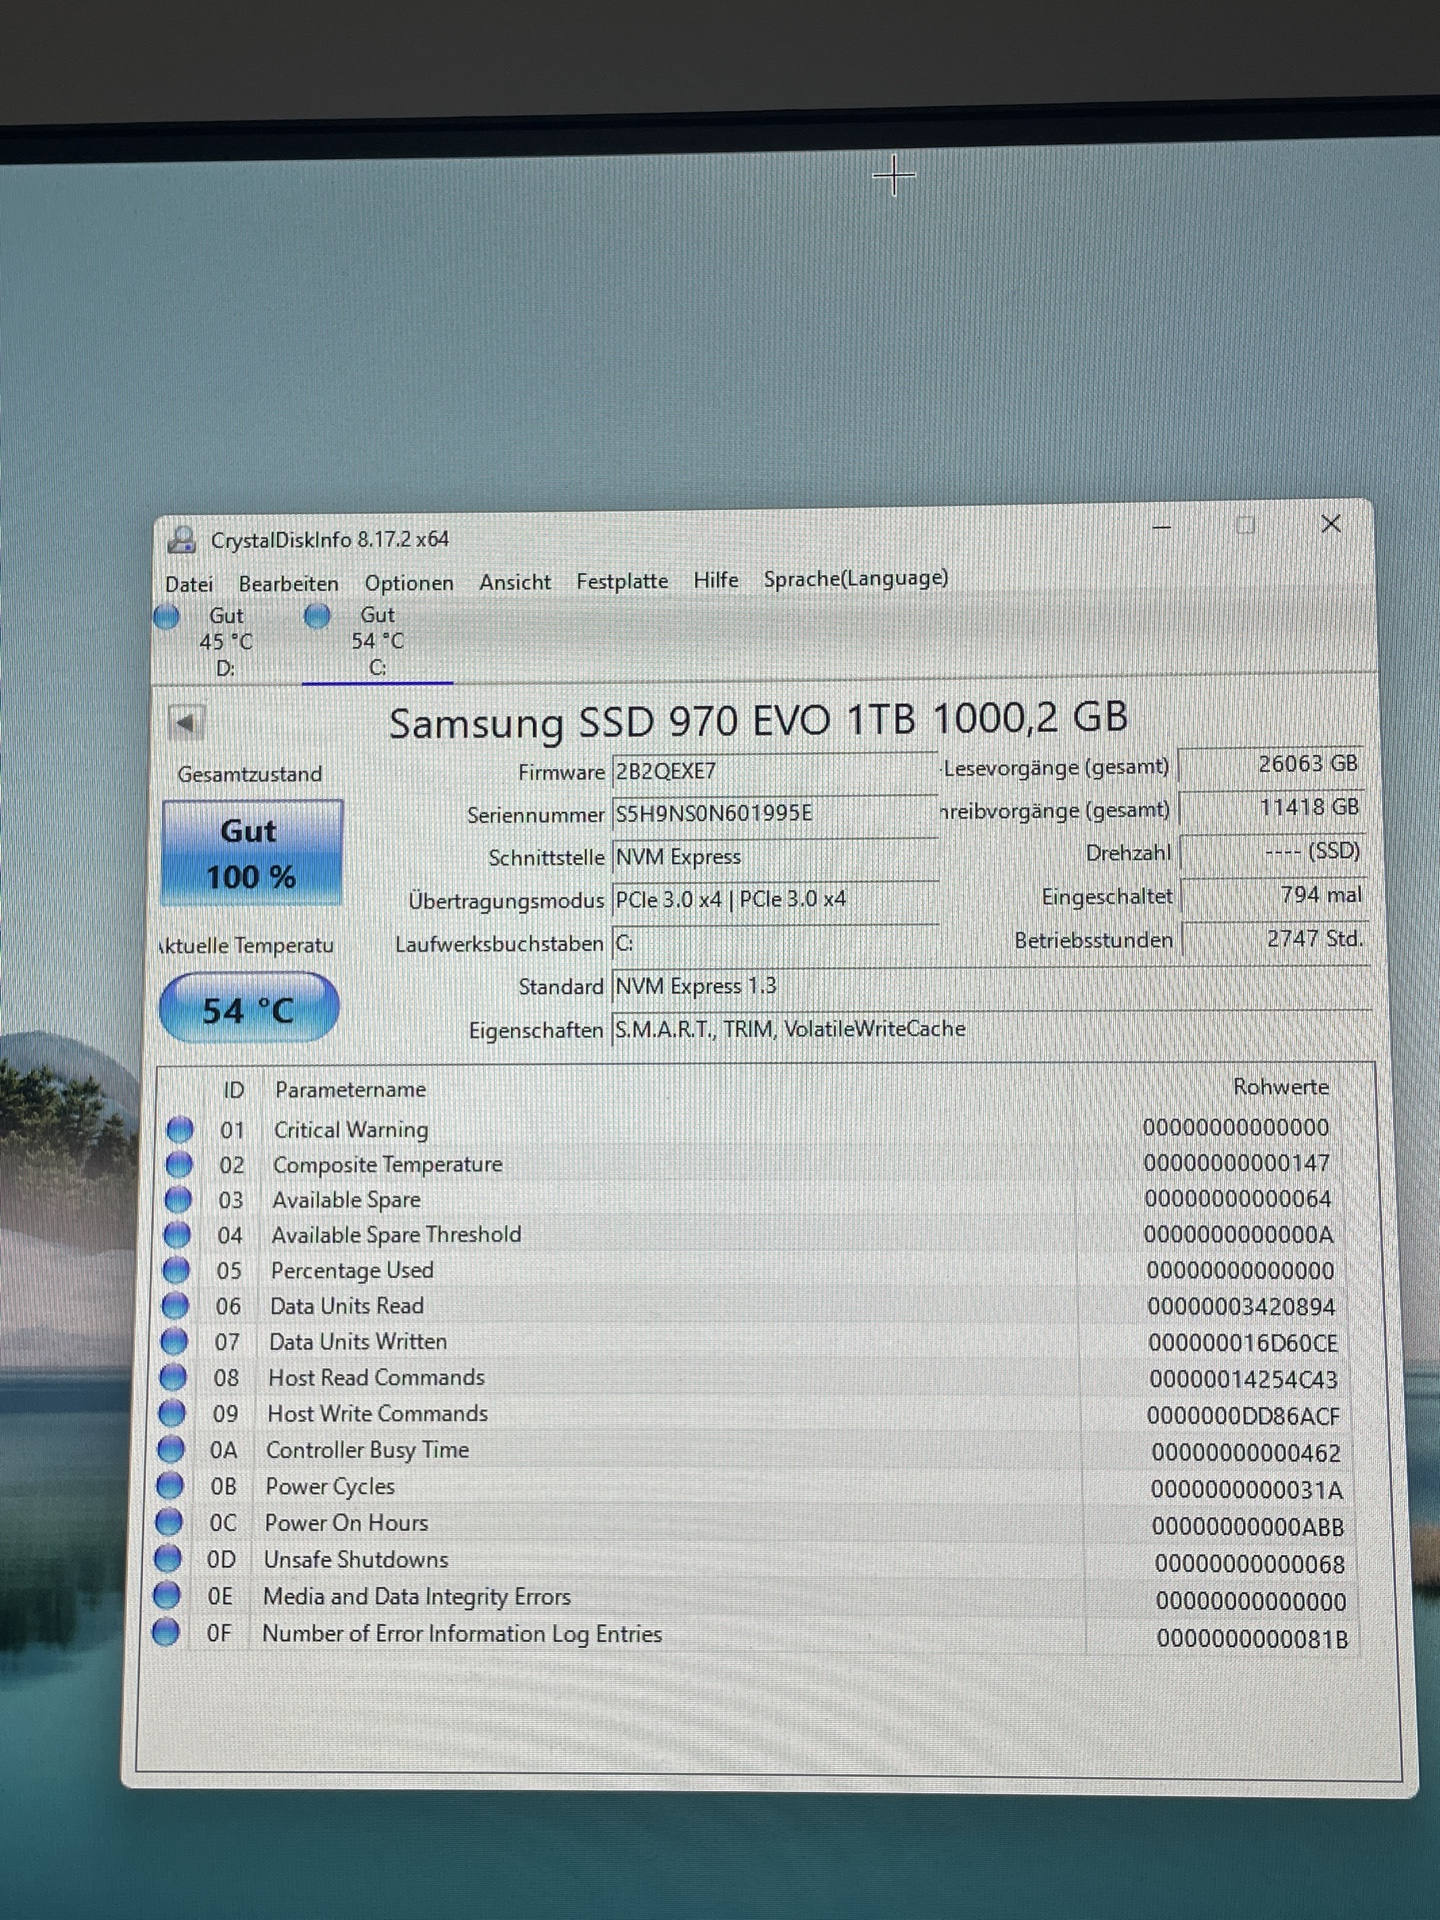The height and width of the screenshot is (1920, 1440).
Task: Select the Percentage Used parameter name
Action: [352, 1270]
